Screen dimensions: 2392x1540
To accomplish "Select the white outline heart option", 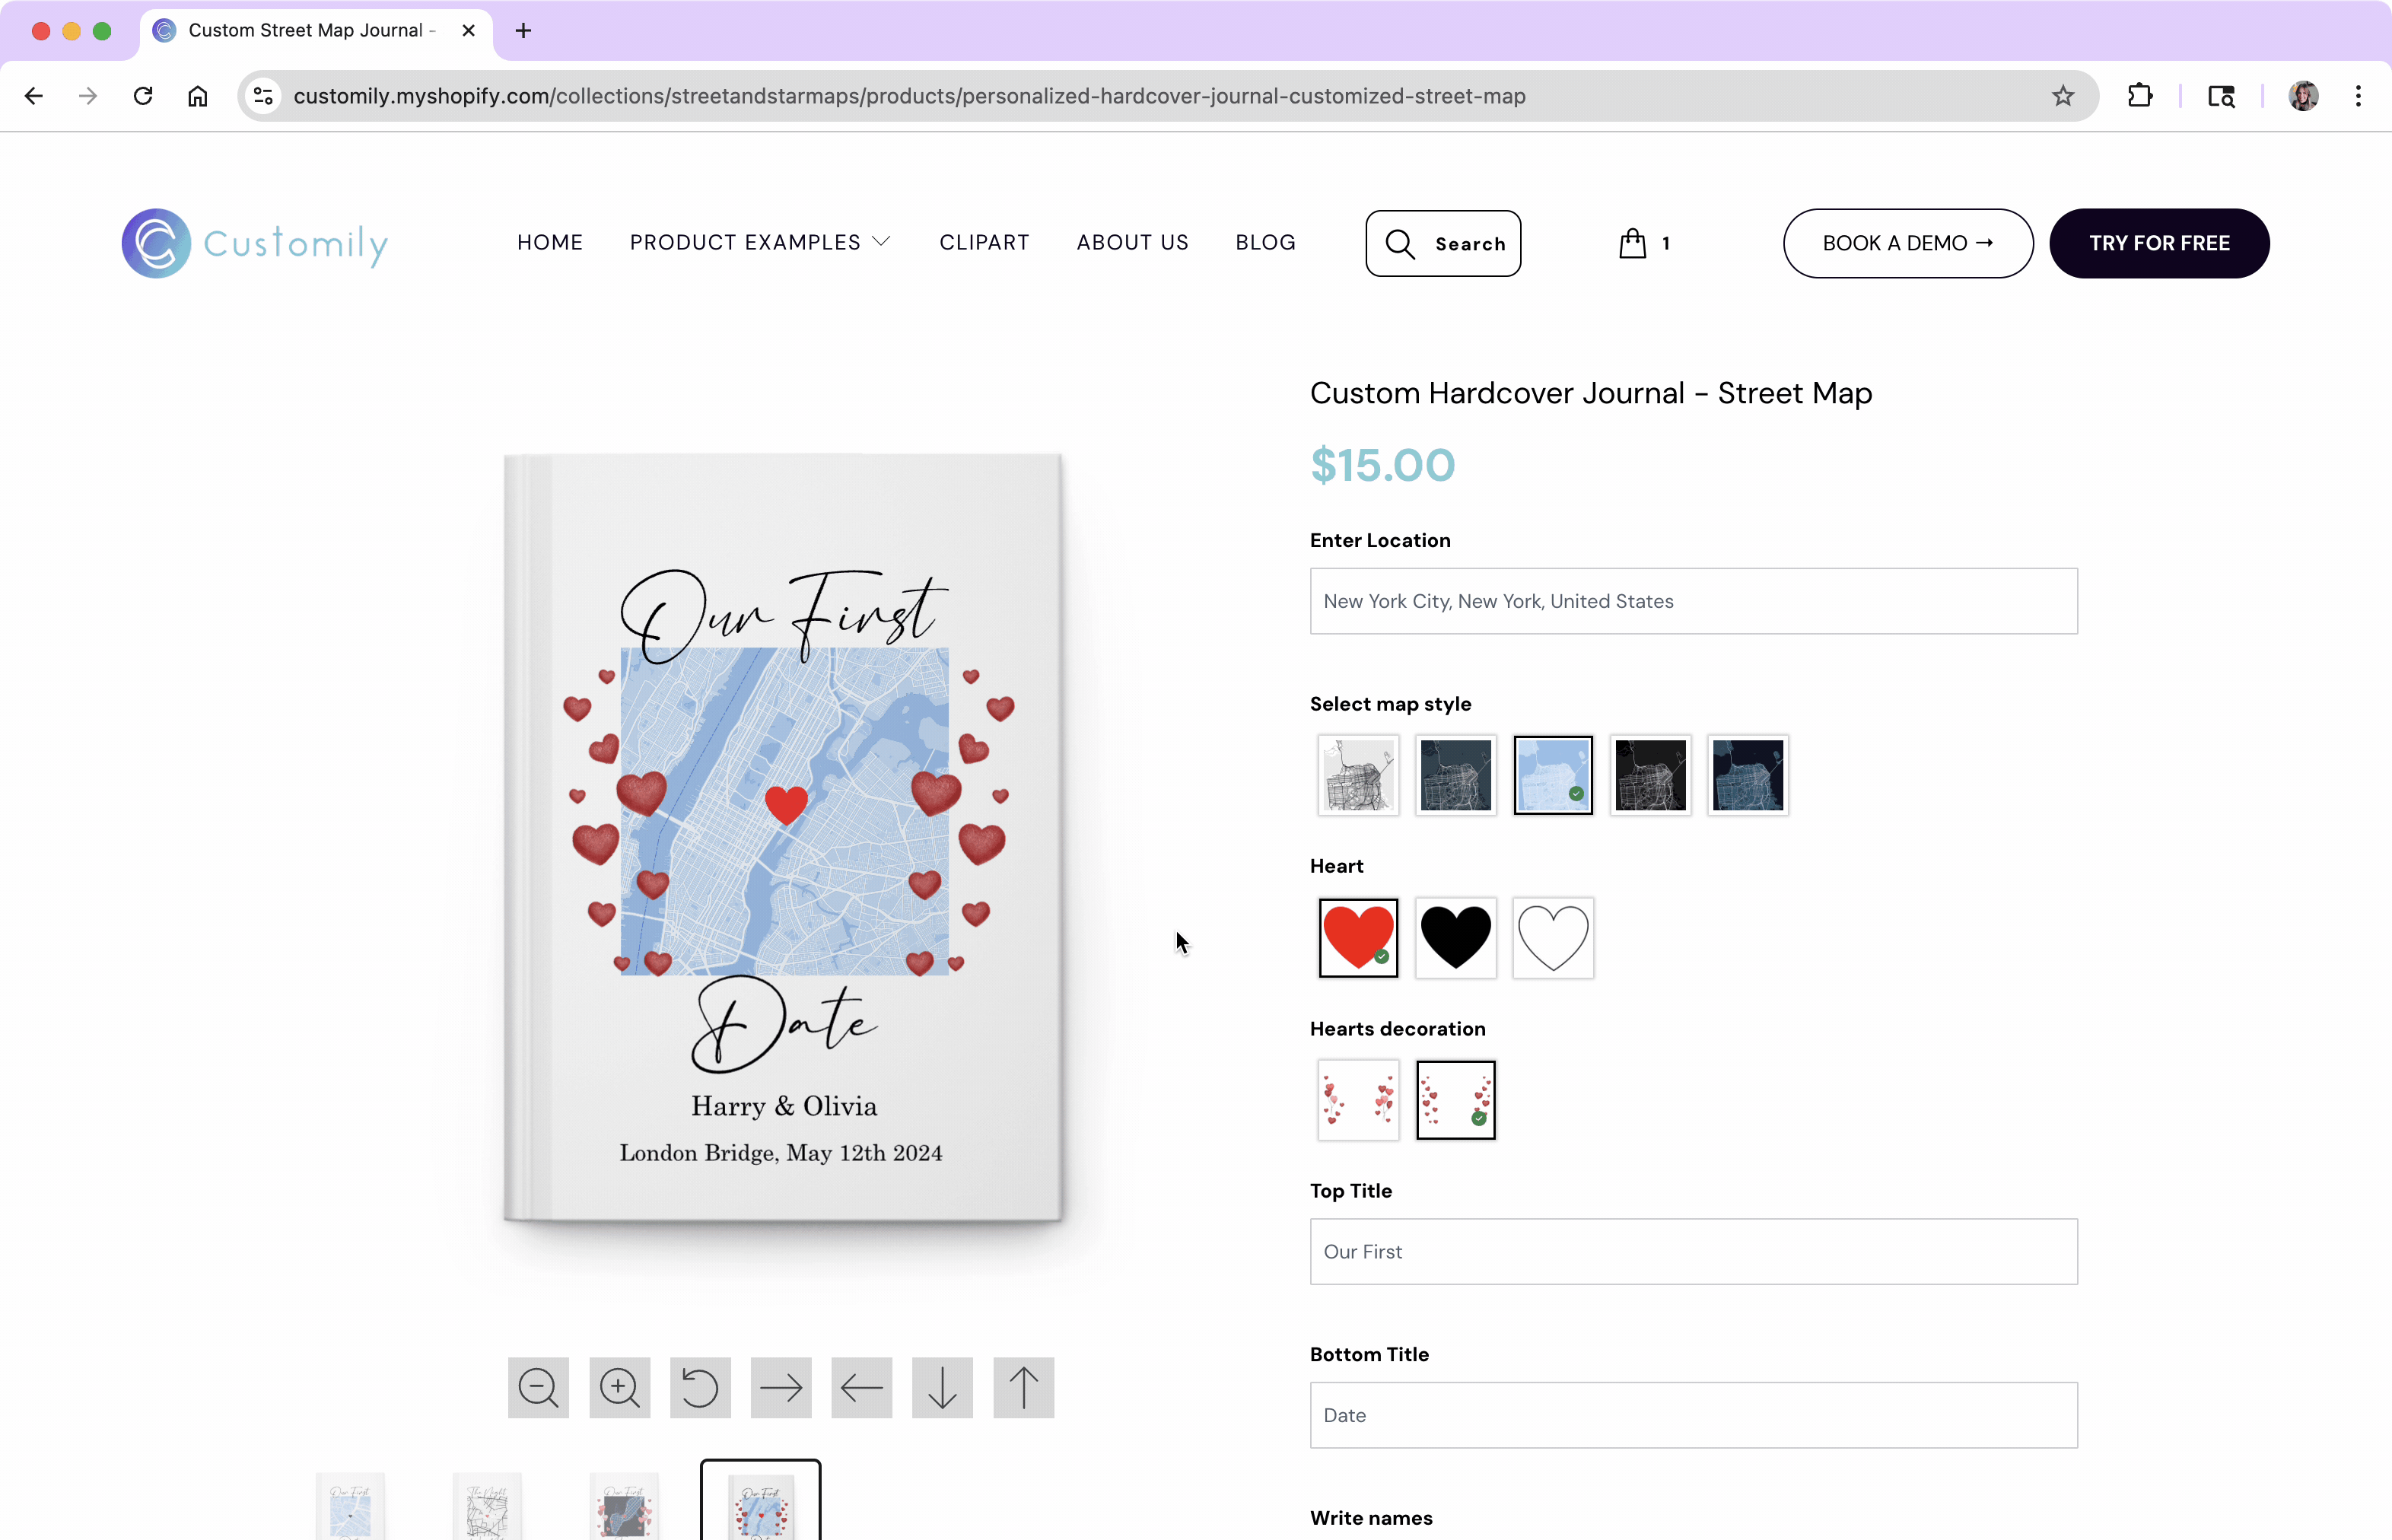I will (x=1553, y=937).
